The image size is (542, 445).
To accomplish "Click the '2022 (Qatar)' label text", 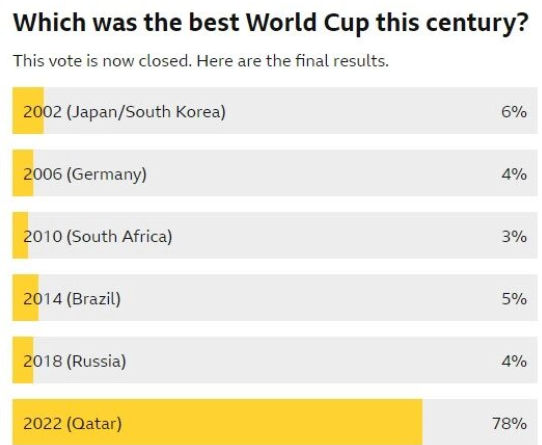I will 73,424.
